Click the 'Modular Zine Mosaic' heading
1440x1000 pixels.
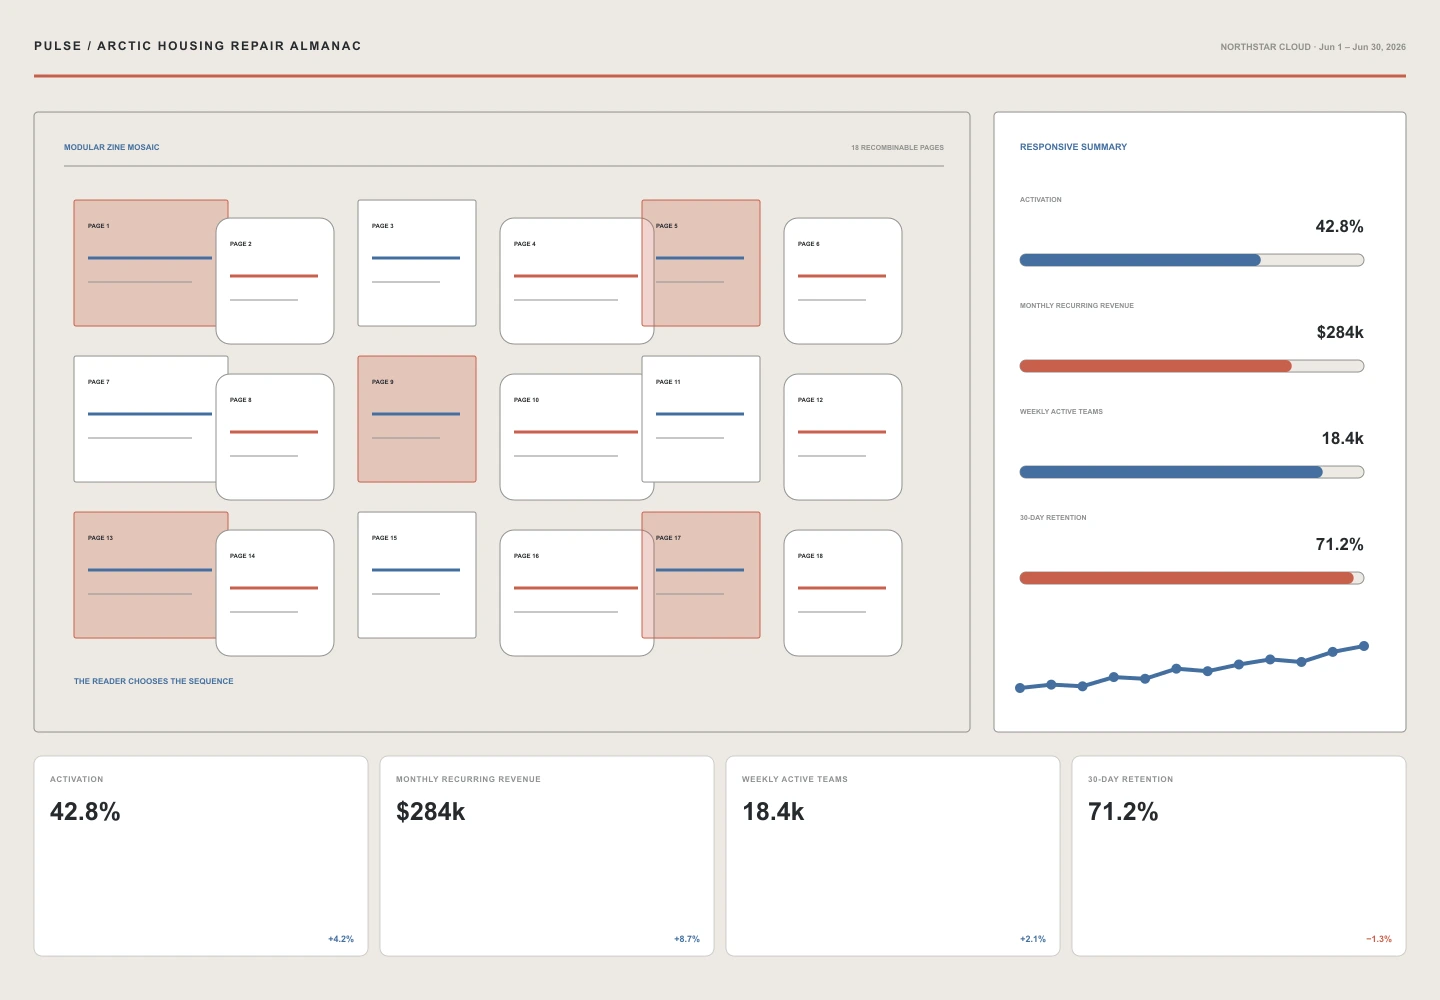tap(112, 147)
